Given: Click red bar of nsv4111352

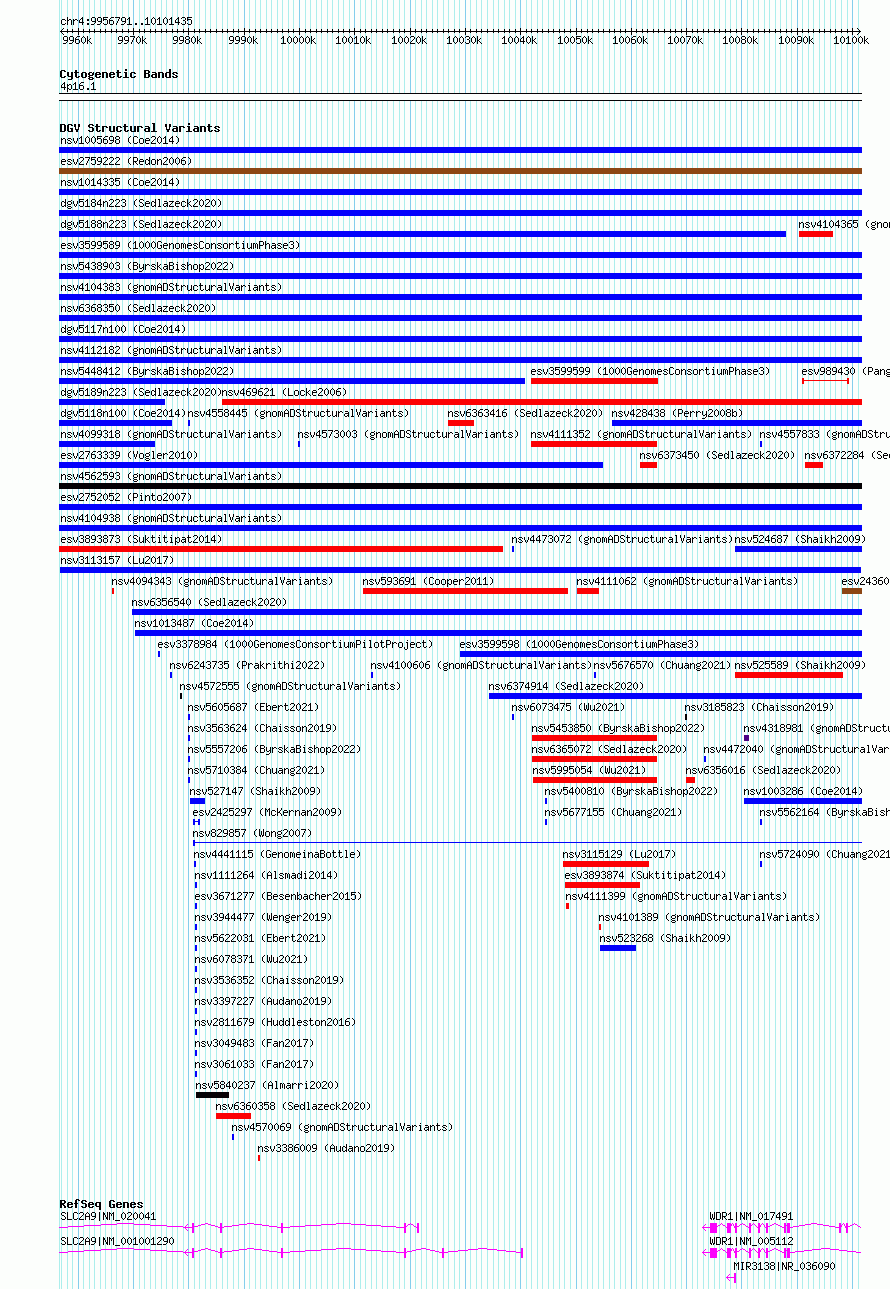Looking at the screenshot, I should (x=594, y=444).
